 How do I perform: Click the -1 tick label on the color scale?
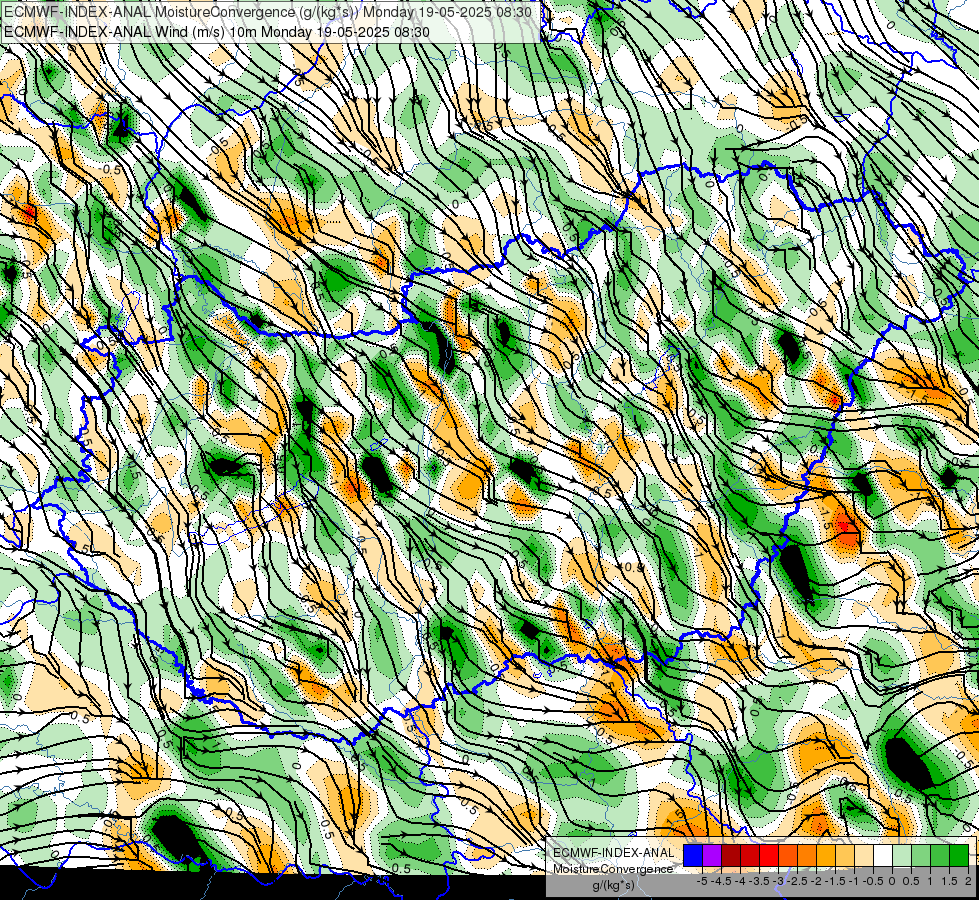854,881
